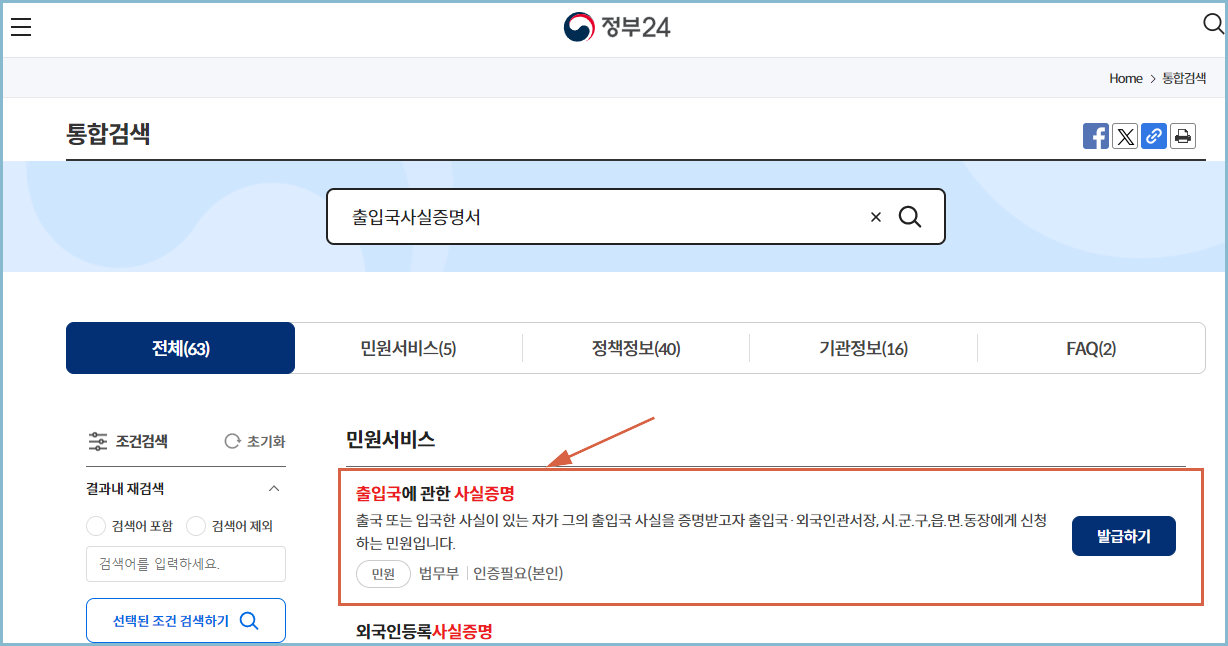
Task: Click the magnifier inside the search bar
Action: tap(909, 216)
